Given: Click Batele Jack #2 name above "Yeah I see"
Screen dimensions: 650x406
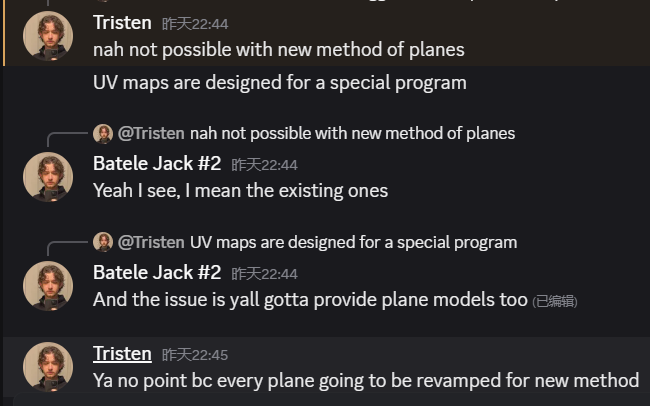Looking at the screenshot, I should pyautogui.click(x=157, y=163).
